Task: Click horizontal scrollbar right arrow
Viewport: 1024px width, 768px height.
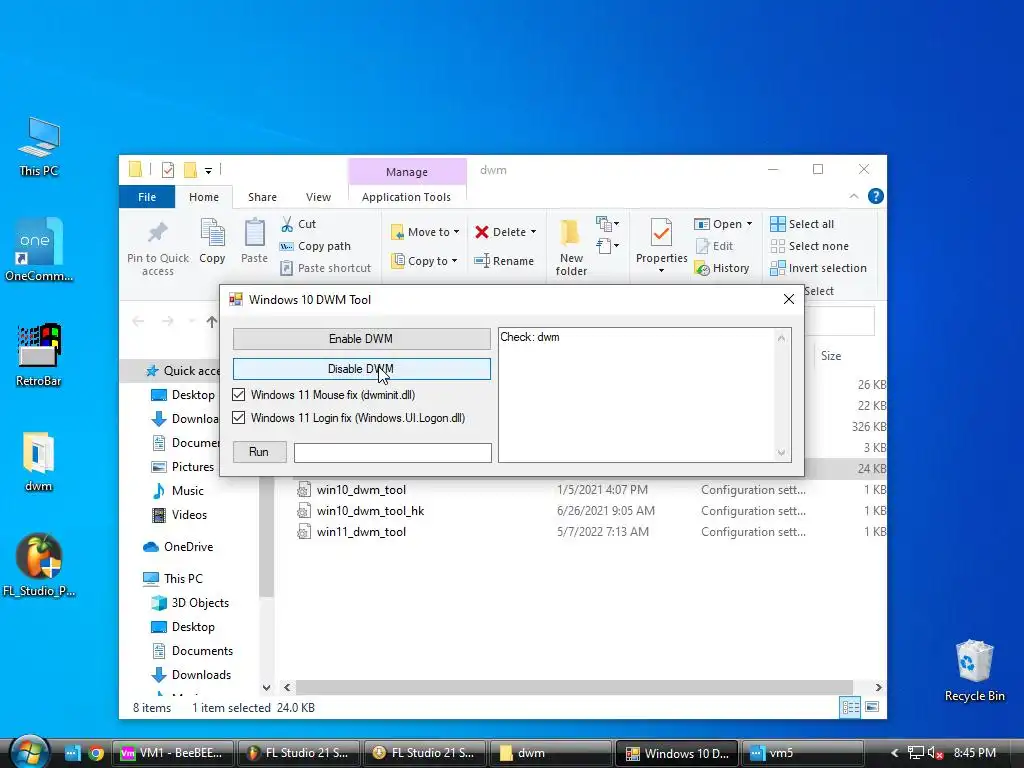Action: tap(878, 687)
